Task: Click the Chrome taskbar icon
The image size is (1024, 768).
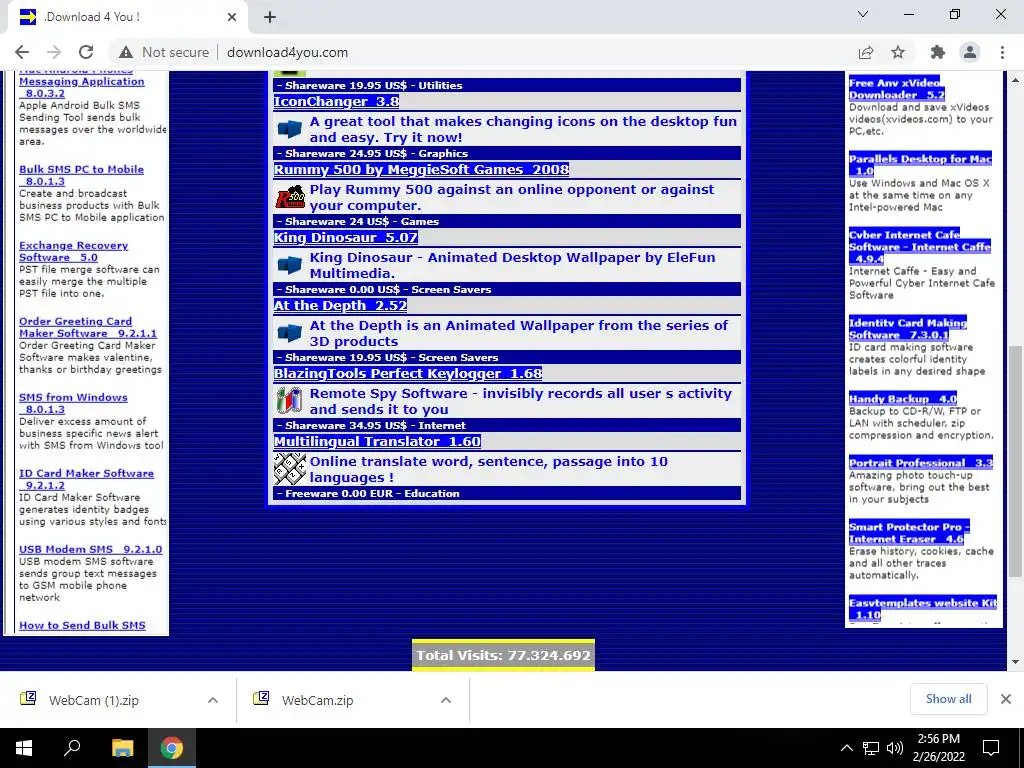Action: [172, 748]
